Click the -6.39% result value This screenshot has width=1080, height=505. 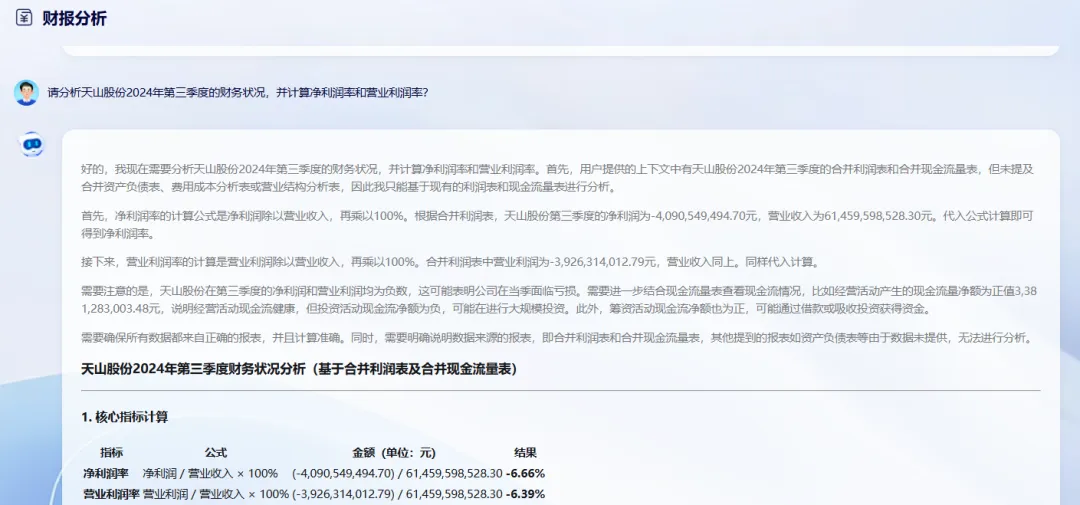click(526, 494)
